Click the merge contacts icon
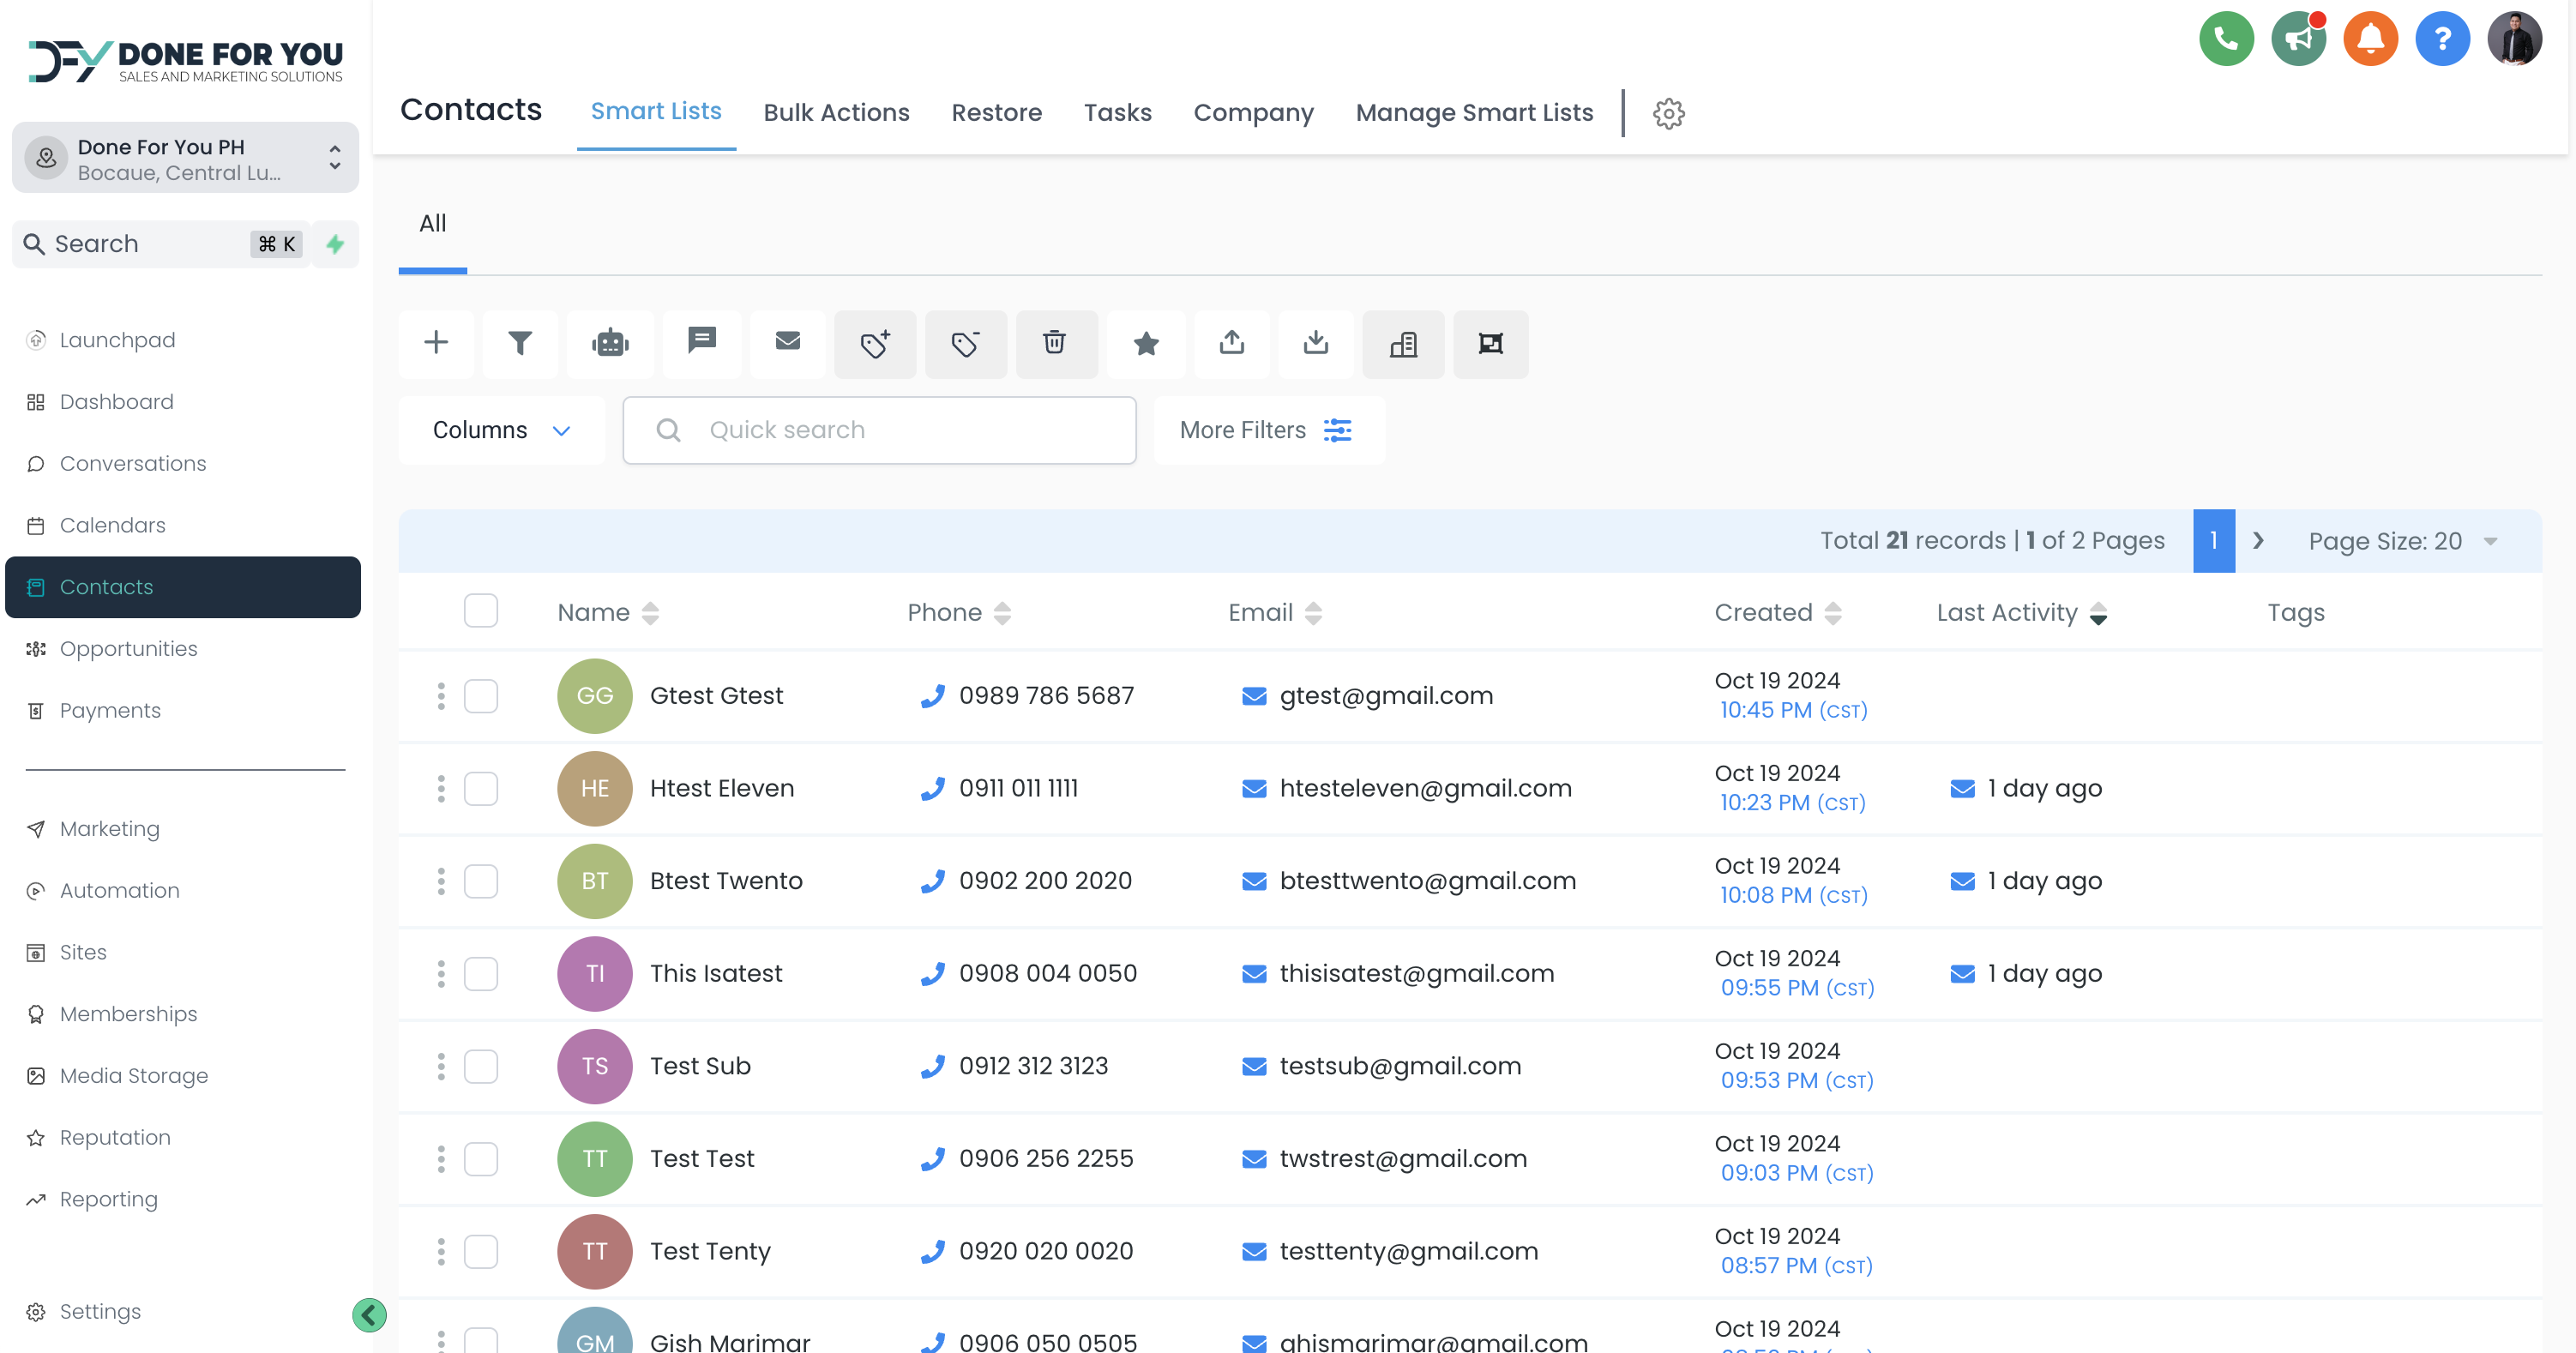The width and height of the screenshot is (2576, 1353). [x=1491, y=343]
